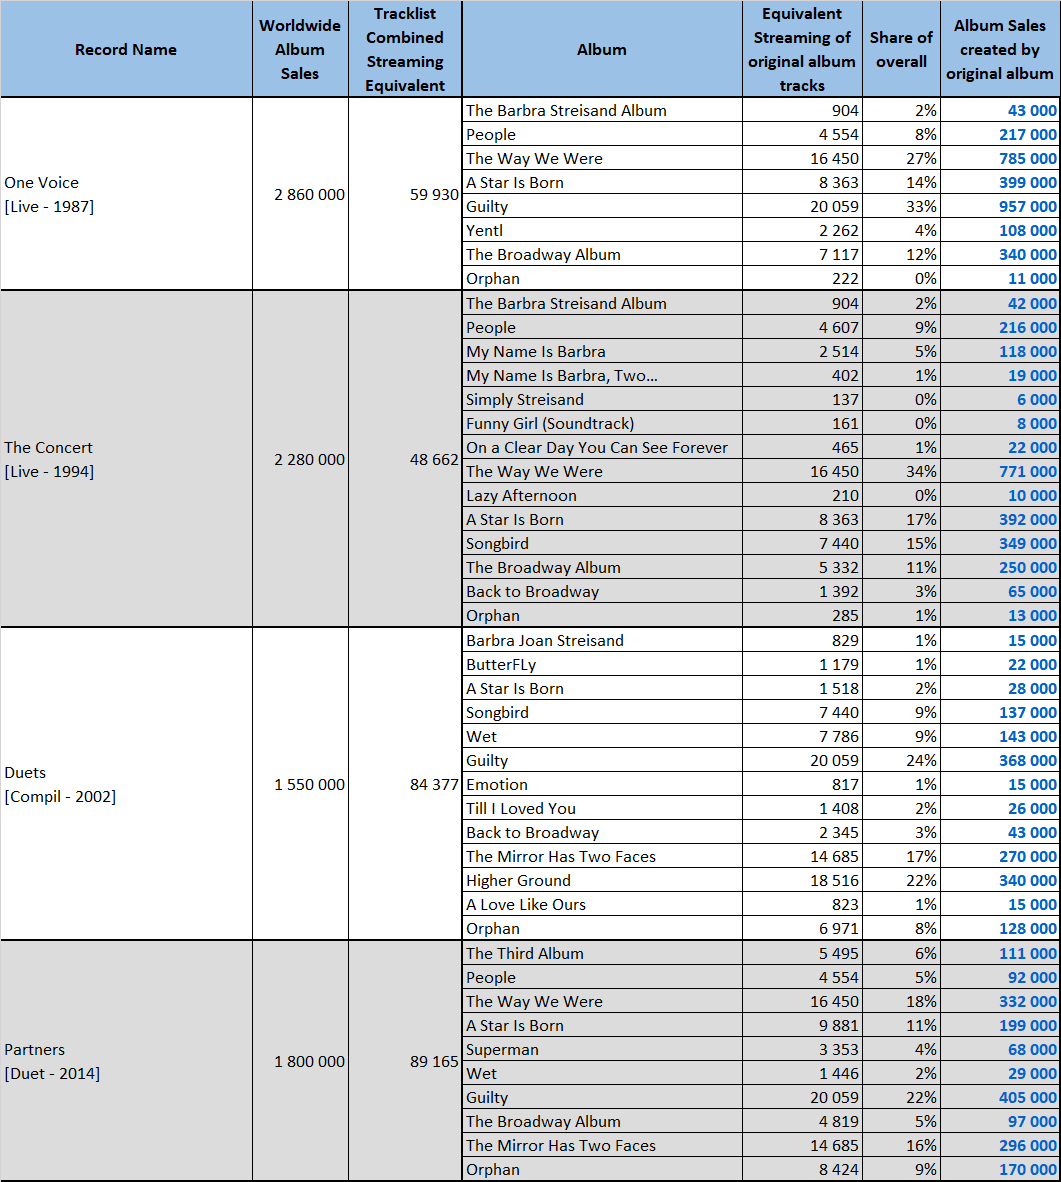Click the 24% share cell
This screenshot has width=1061, height=1182.
point(901,761)
